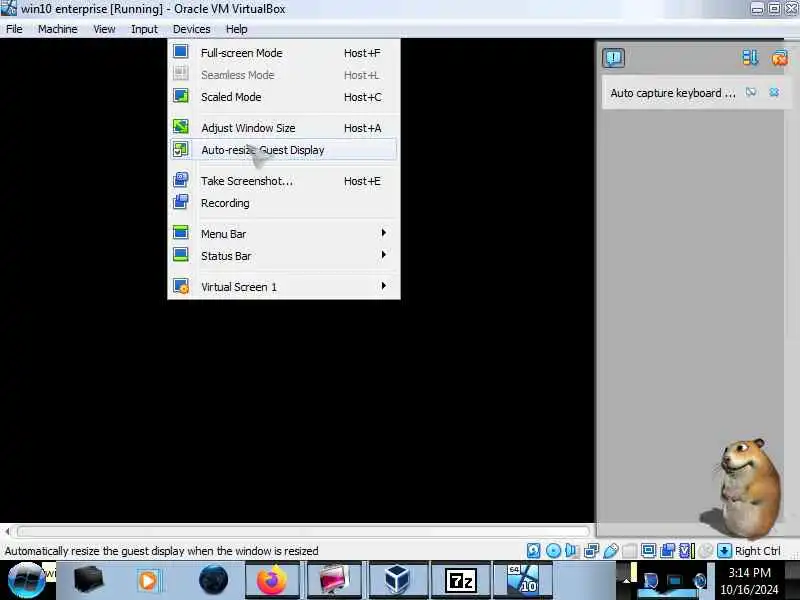The image size is (800, 600).
Task: Dismiss the Auto capture keyboard notification
Action: [774, 92]
